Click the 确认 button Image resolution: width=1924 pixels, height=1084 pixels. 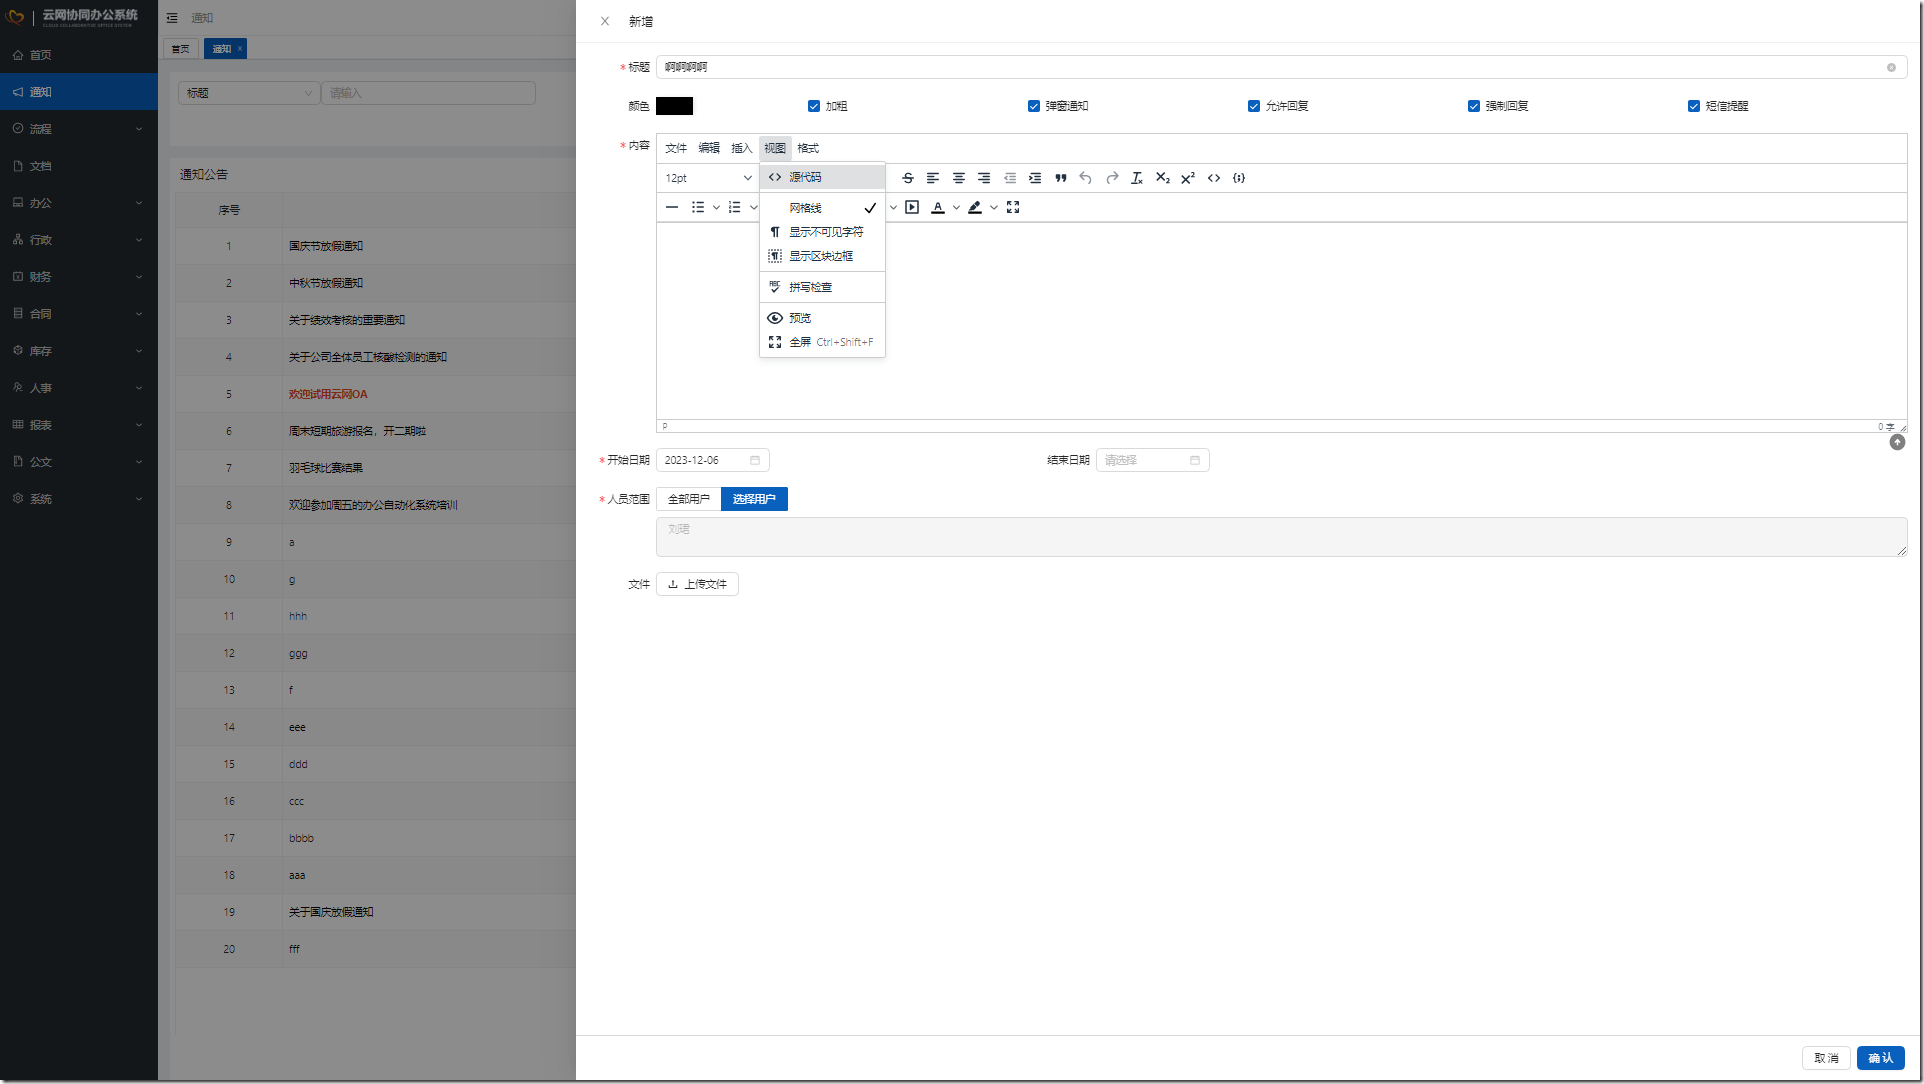tap(1880, 1058)
